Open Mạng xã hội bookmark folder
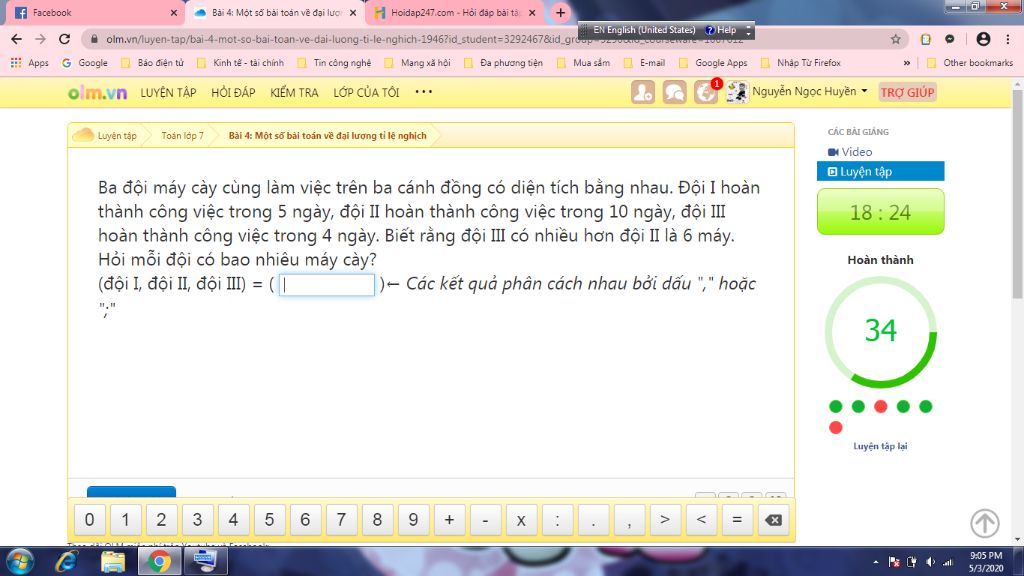 point(418,63)
